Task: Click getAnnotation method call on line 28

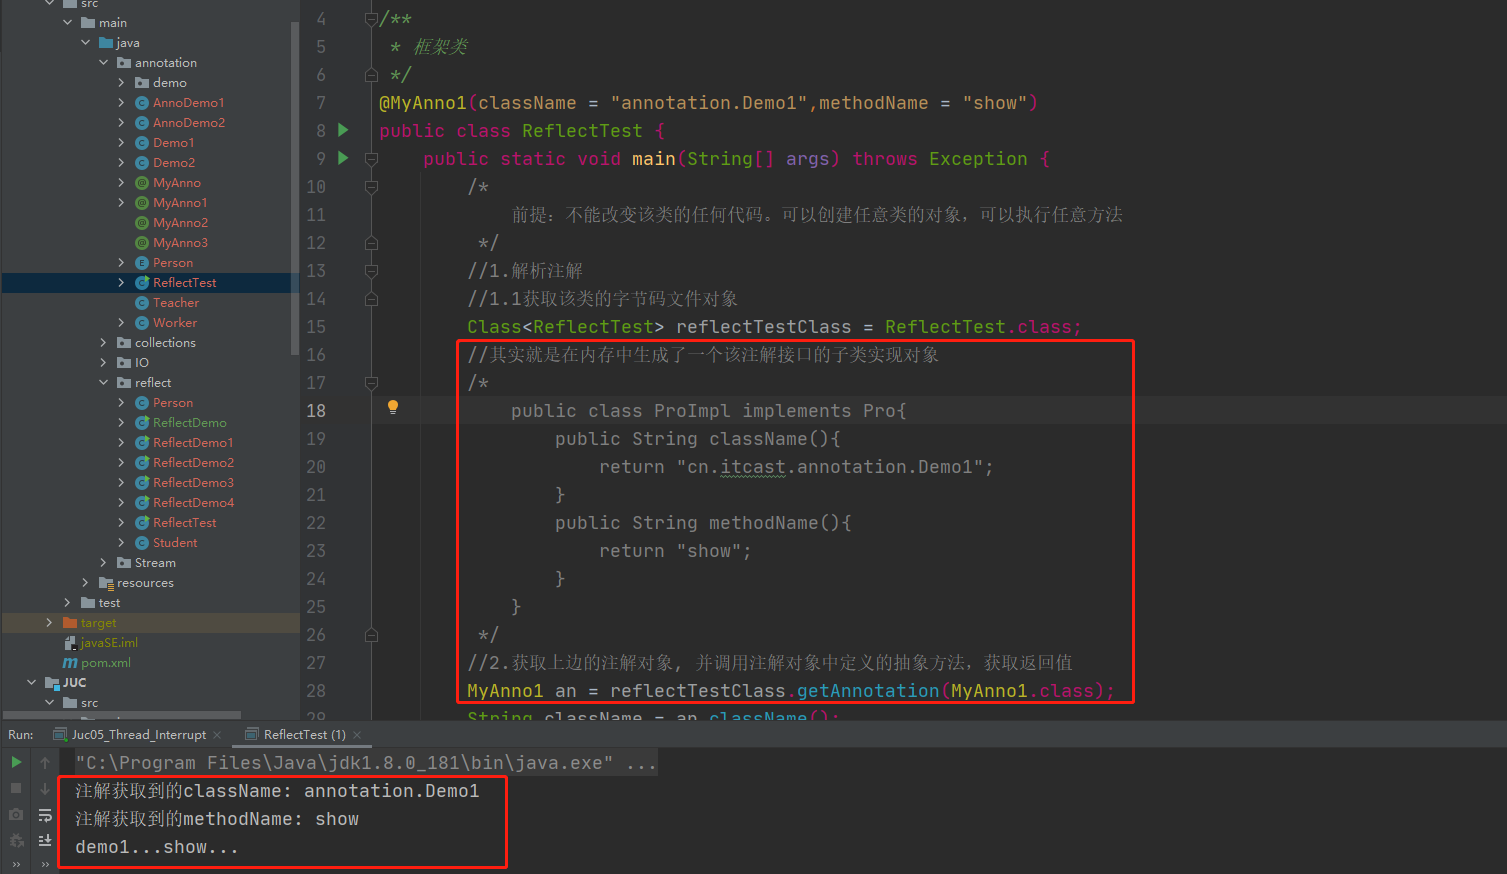Action: tap(868, 690)
